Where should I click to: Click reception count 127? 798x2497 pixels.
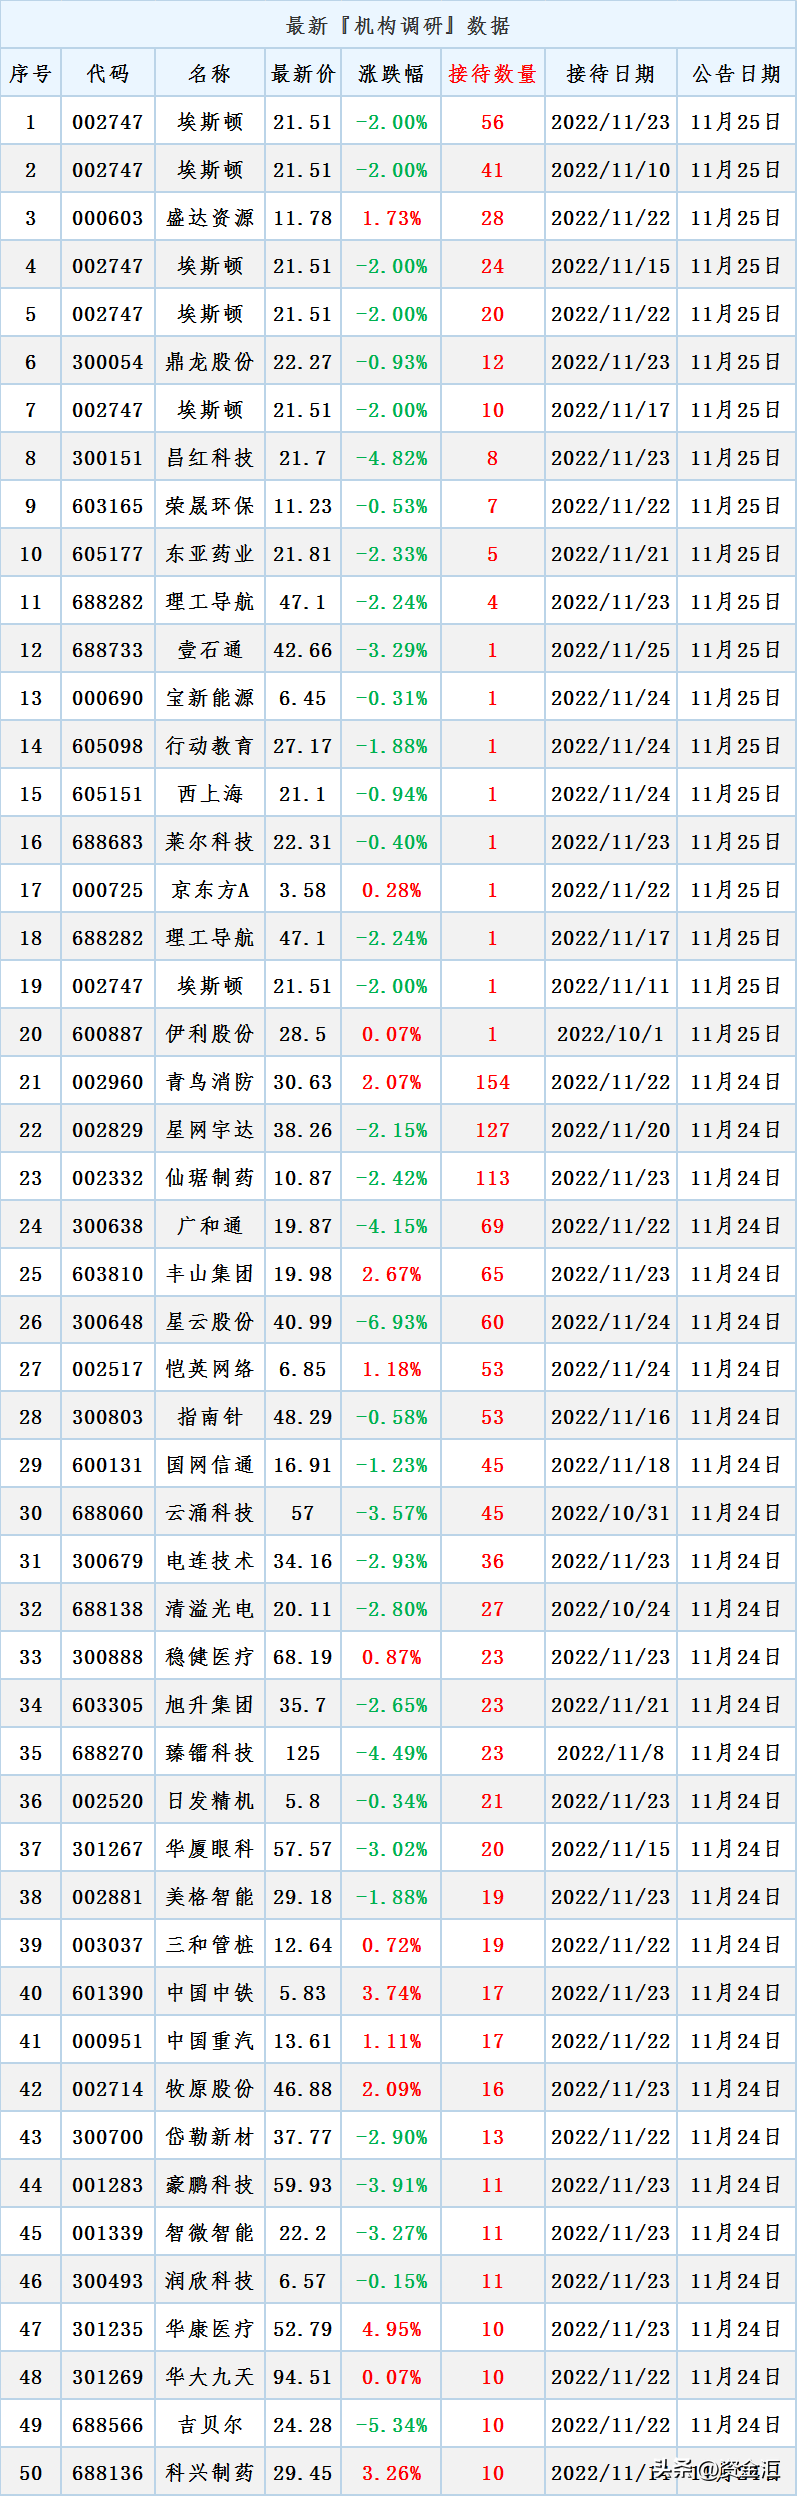(x=493, y=1130)
